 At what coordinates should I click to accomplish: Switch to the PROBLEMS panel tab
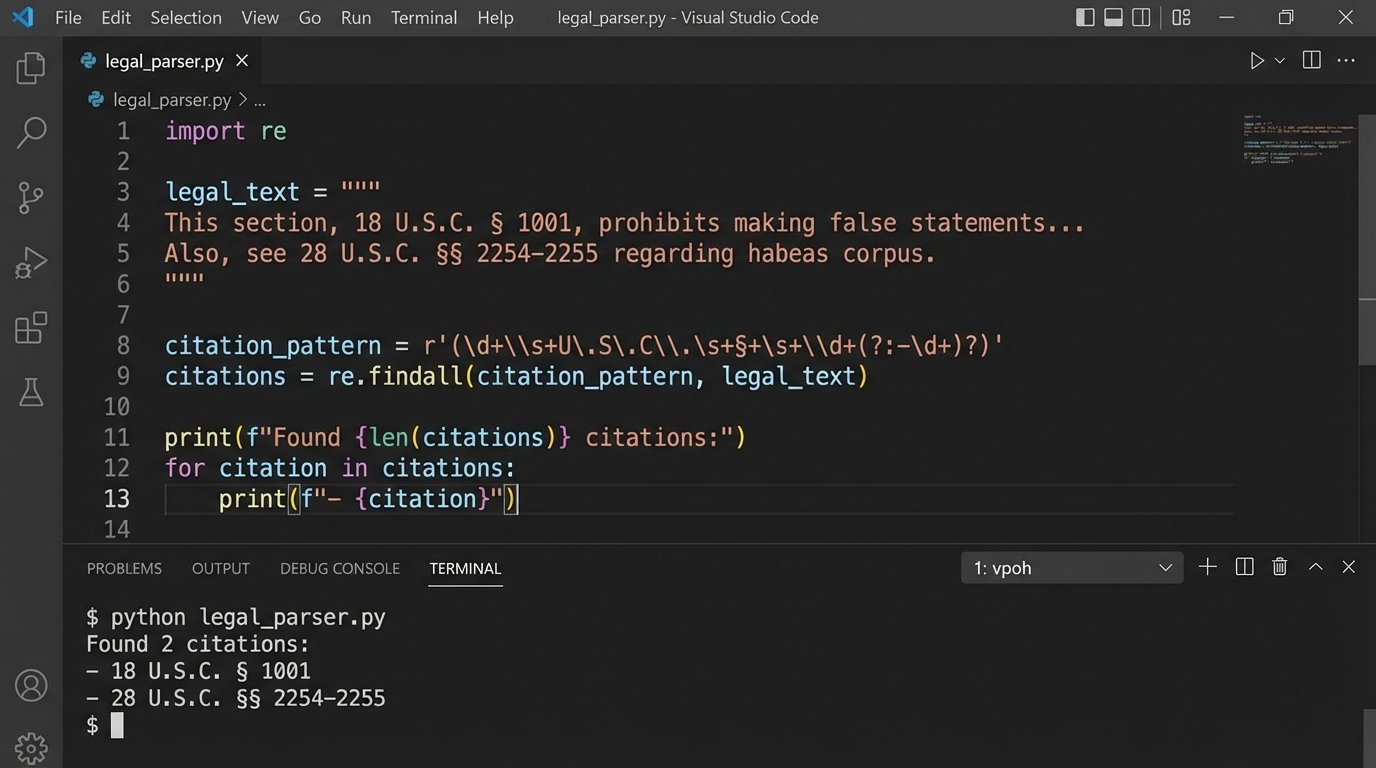tap(124, 568)
